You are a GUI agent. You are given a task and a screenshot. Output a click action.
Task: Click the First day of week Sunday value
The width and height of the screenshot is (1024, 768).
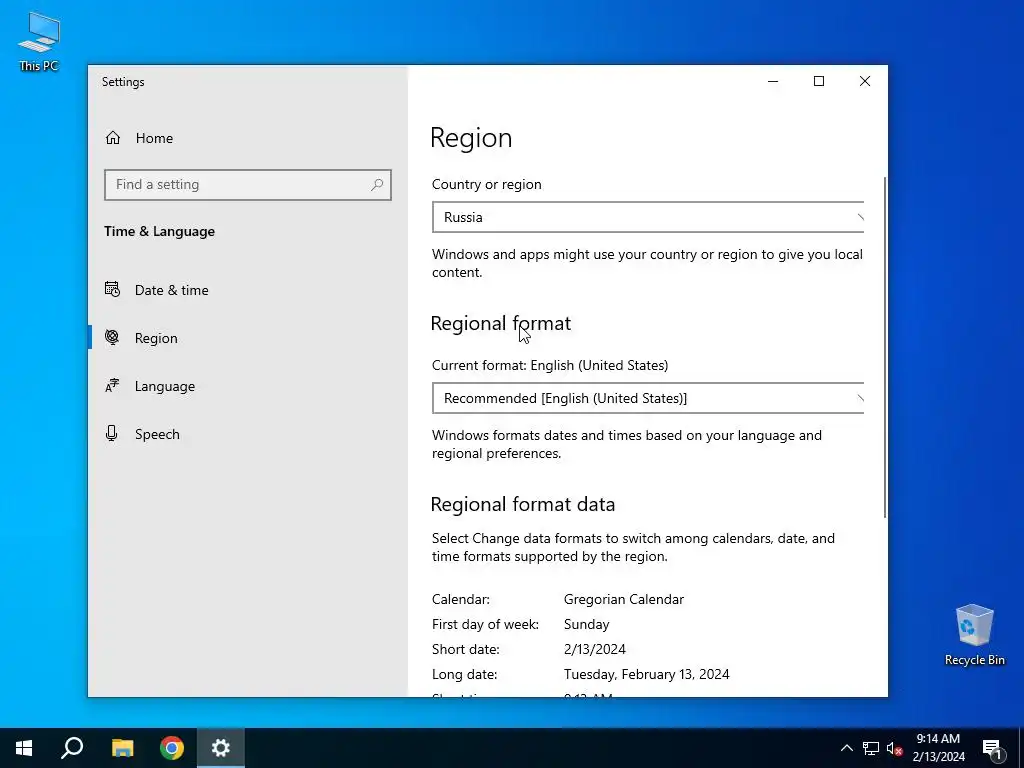point(586,624)
